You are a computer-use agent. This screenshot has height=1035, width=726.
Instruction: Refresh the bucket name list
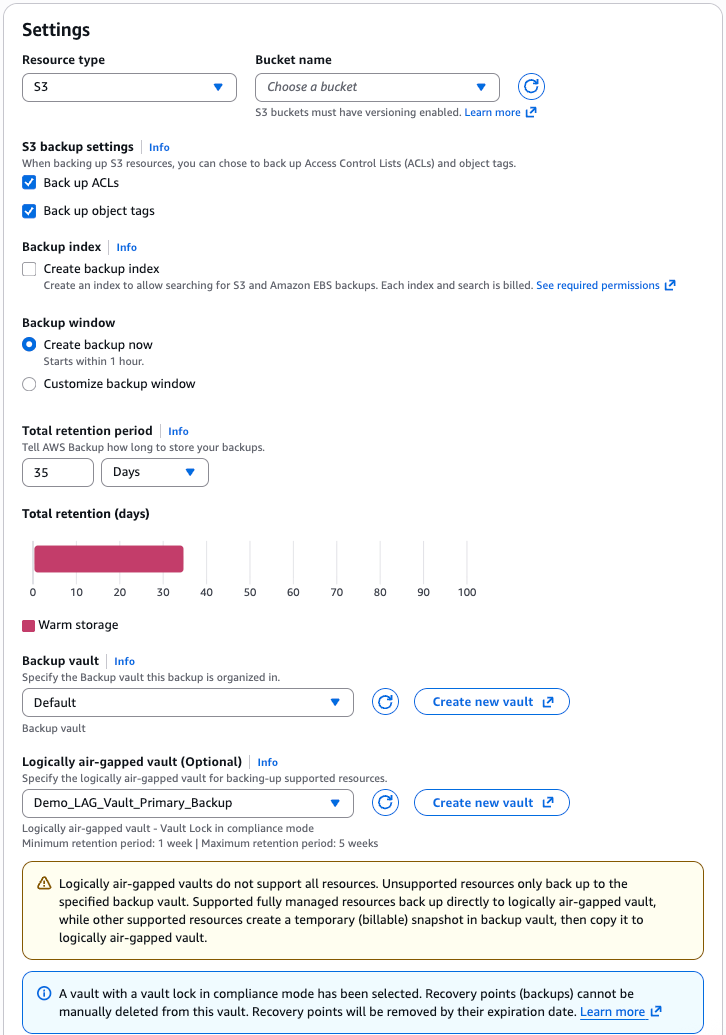(531, 87)
